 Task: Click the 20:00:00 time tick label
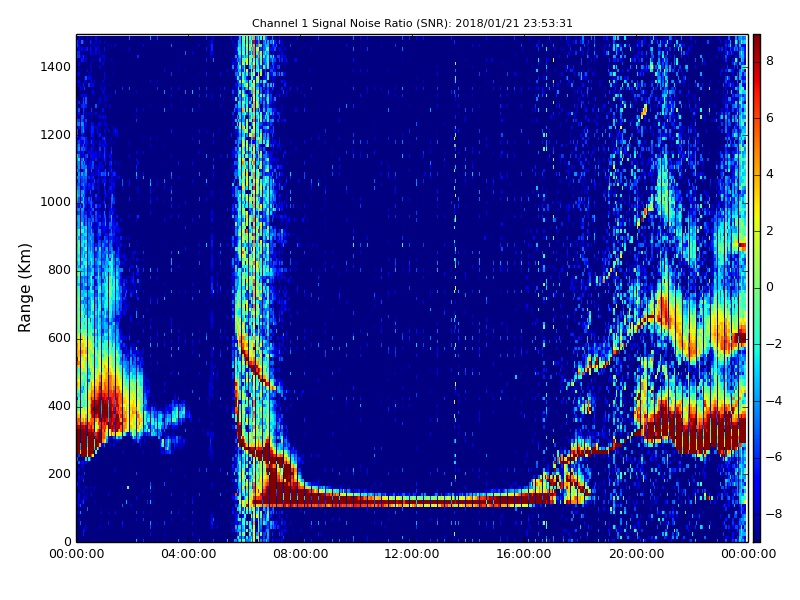(x=636, y=554)
